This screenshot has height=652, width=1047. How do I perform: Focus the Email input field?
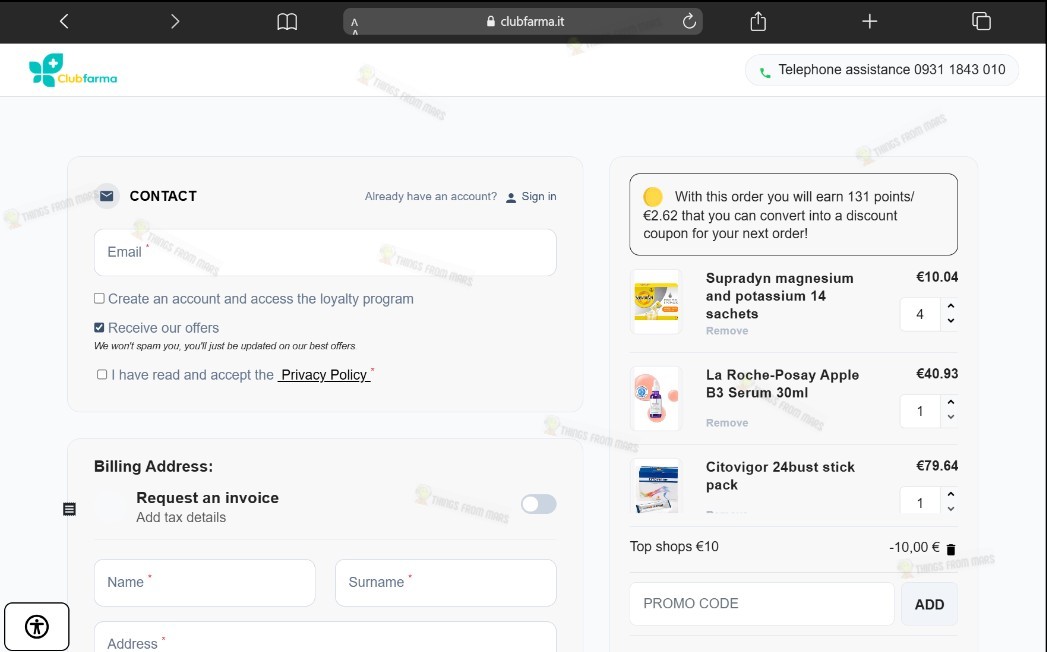(325, 253)
